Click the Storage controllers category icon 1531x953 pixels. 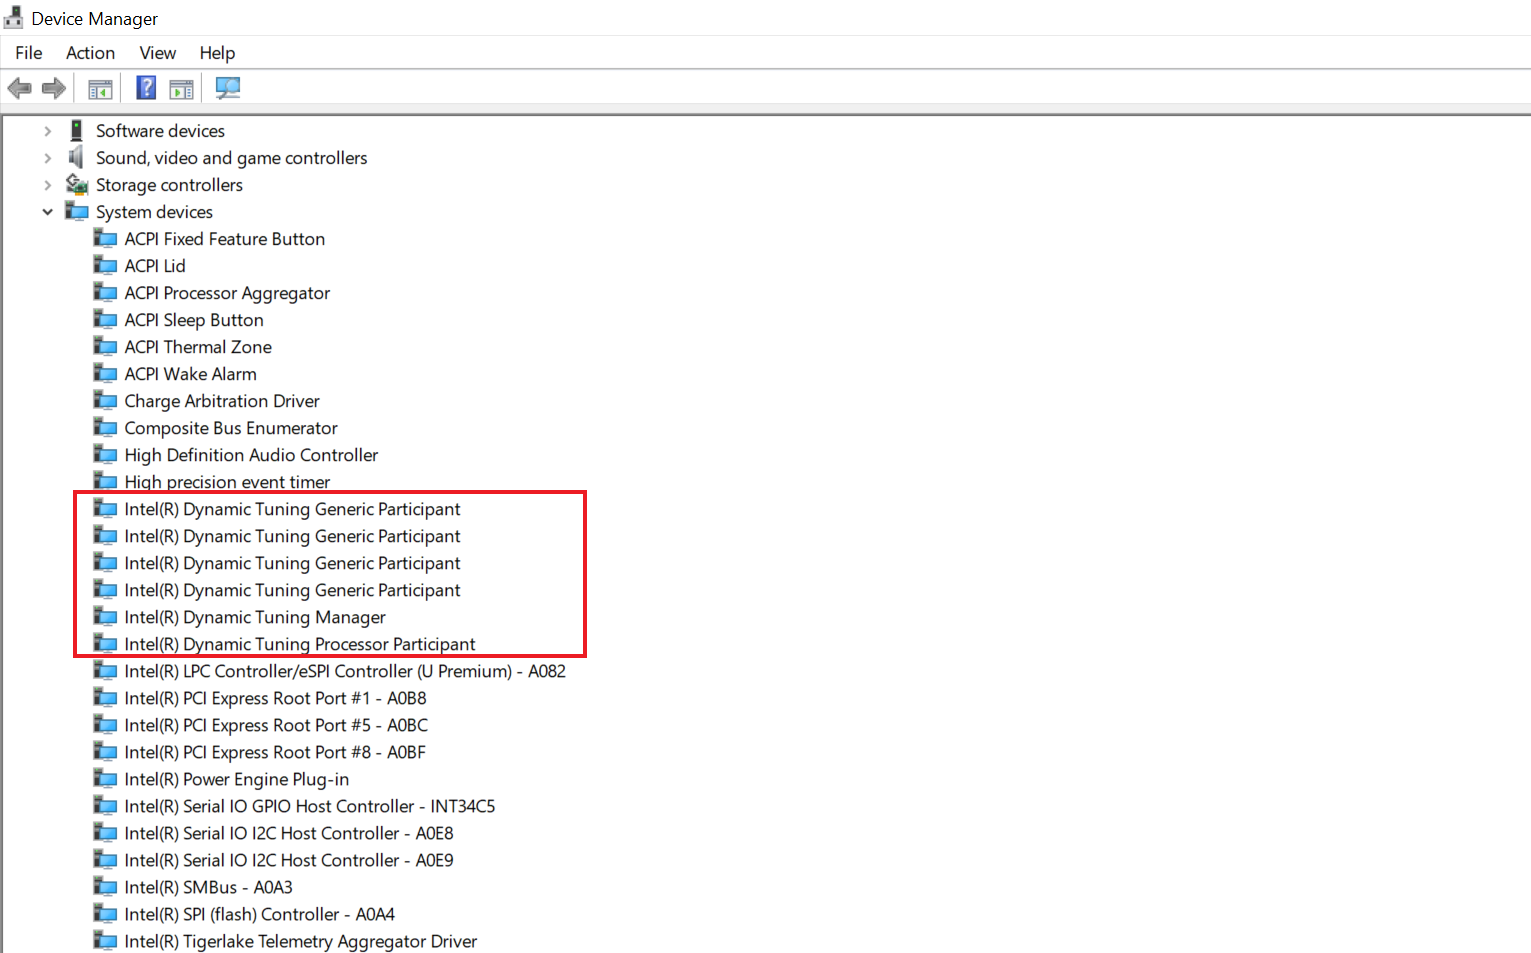pos(77,184)
